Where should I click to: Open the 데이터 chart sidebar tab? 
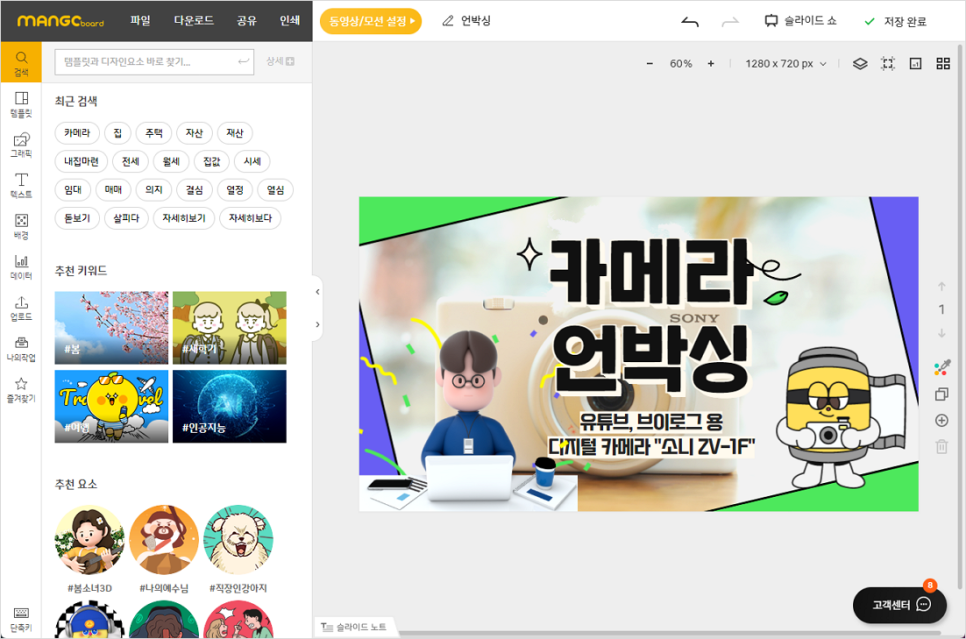click(21, 267)
